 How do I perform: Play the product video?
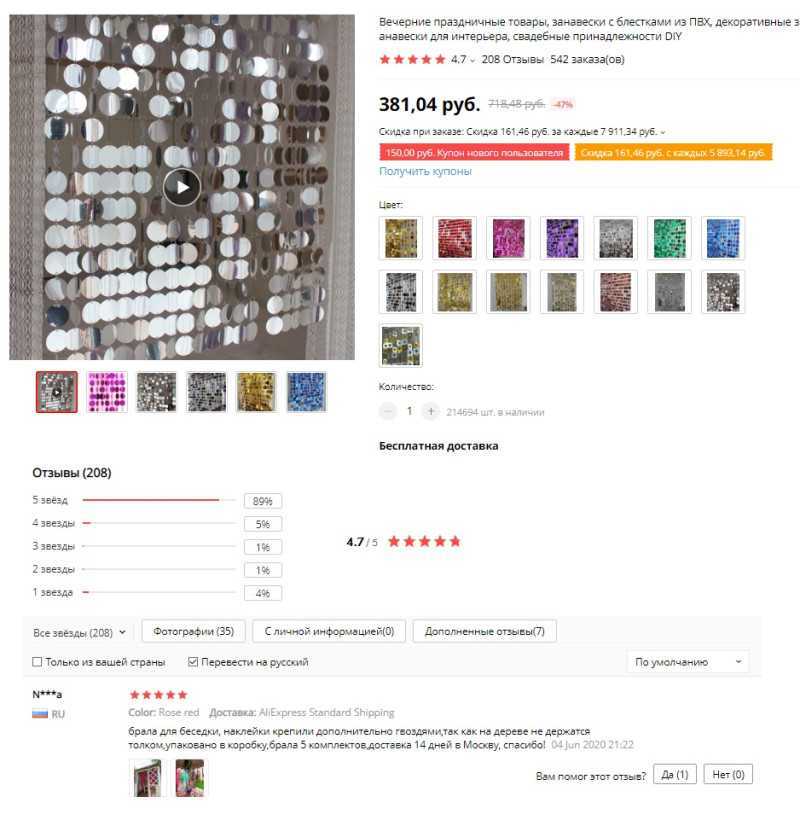click(182, 187)
